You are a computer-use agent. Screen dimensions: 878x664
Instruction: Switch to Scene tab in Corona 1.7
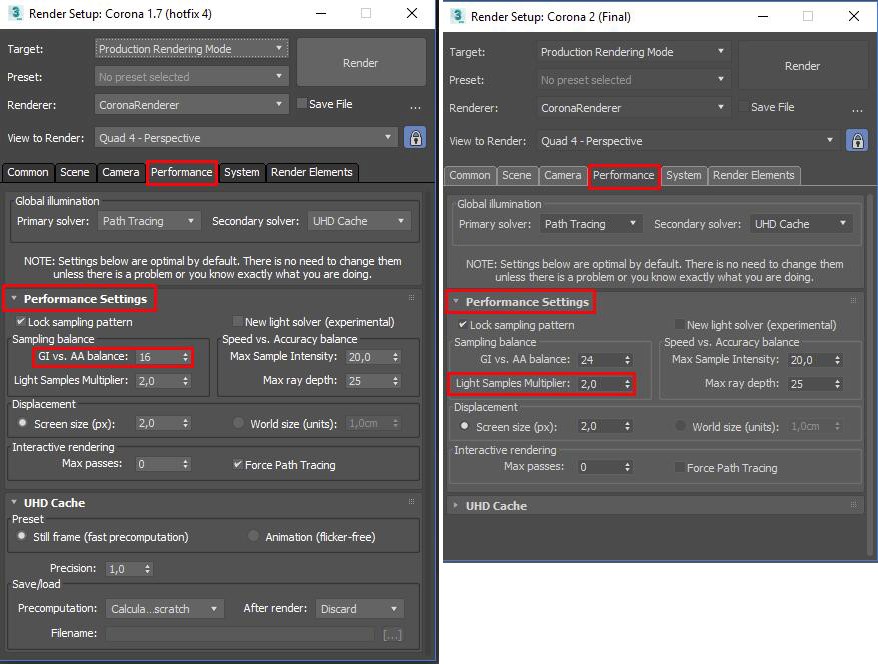coord(74,172)
